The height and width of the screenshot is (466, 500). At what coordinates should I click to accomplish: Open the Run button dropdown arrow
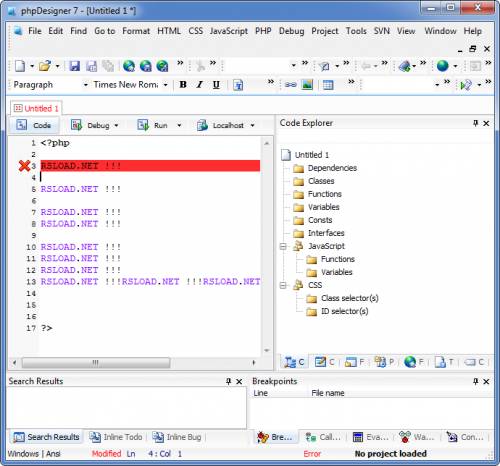pos(179,126)
